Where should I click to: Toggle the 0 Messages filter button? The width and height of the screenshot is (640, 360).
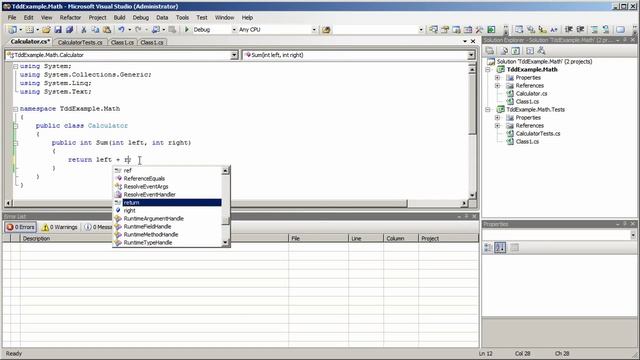coord(98,227)
